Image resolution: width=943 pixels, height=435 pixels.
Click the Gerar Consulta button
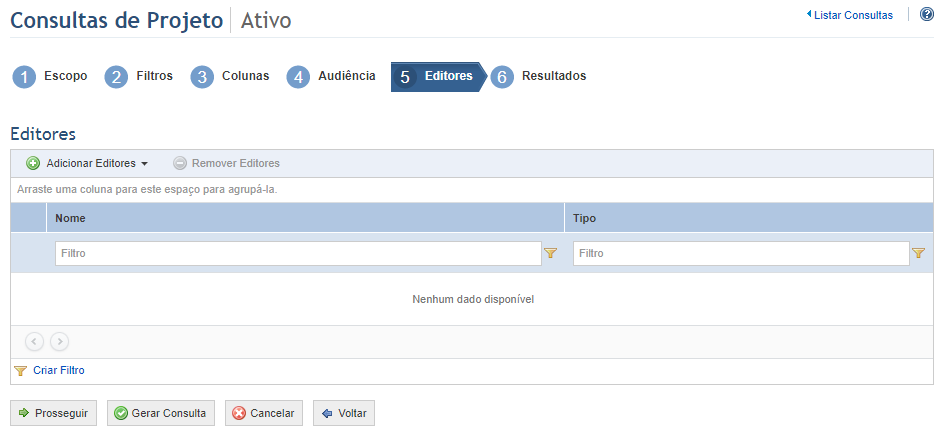(x=161, y=413)
